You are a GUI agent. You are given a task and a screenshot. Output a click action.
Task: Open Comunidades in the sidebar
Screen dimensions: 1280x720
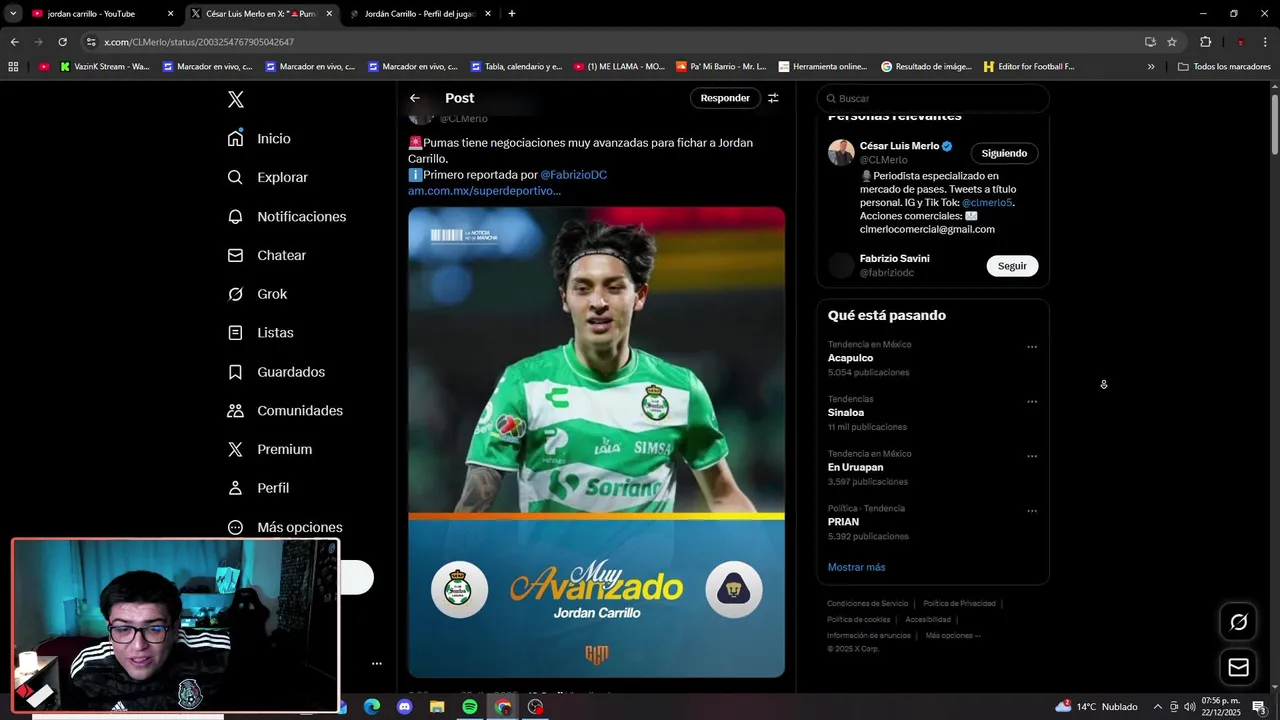(x=285, y=410)
